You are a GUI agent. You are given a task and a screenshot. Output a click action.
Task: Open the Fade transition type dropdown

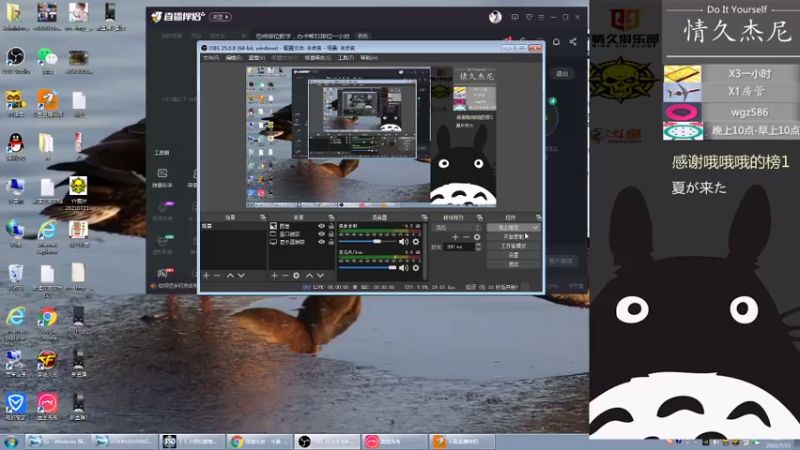click(x=456, y=228)
